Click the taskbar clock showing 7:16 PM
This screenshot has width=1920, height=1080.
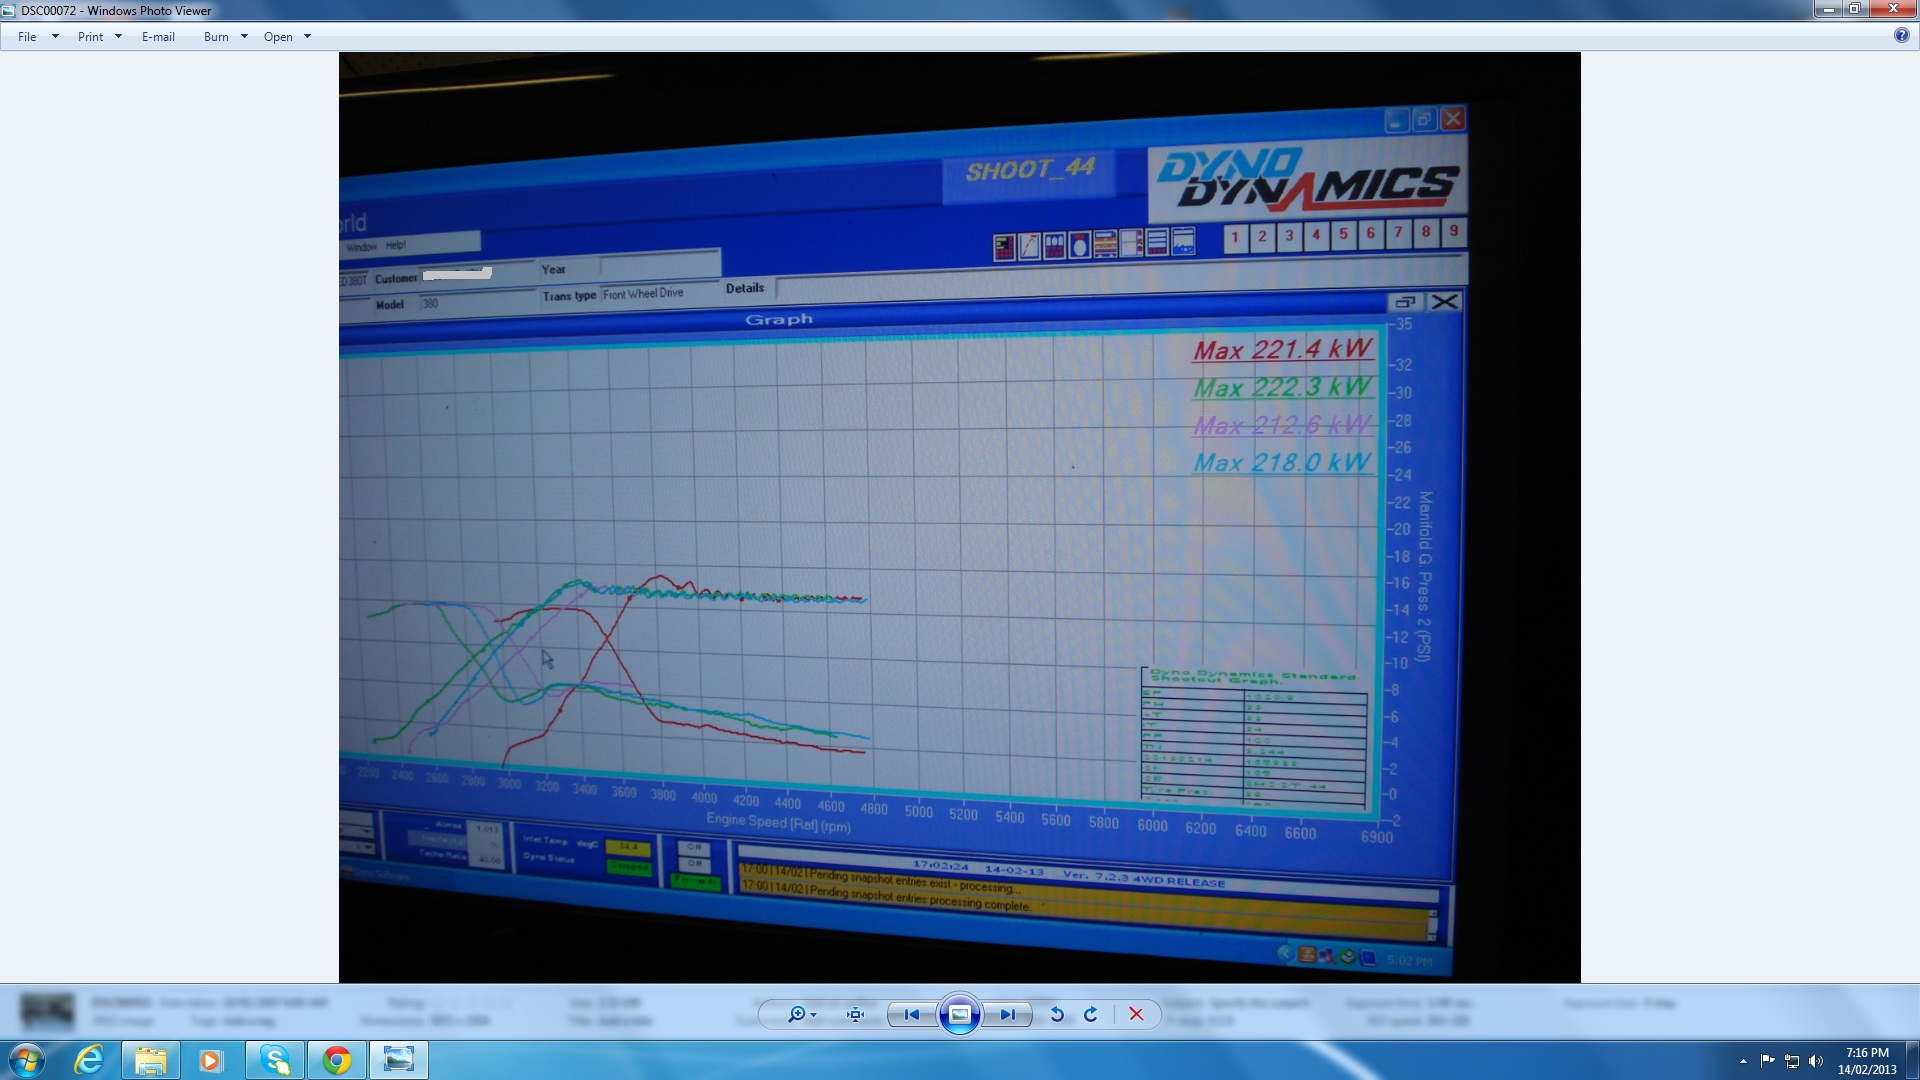1866,1060
